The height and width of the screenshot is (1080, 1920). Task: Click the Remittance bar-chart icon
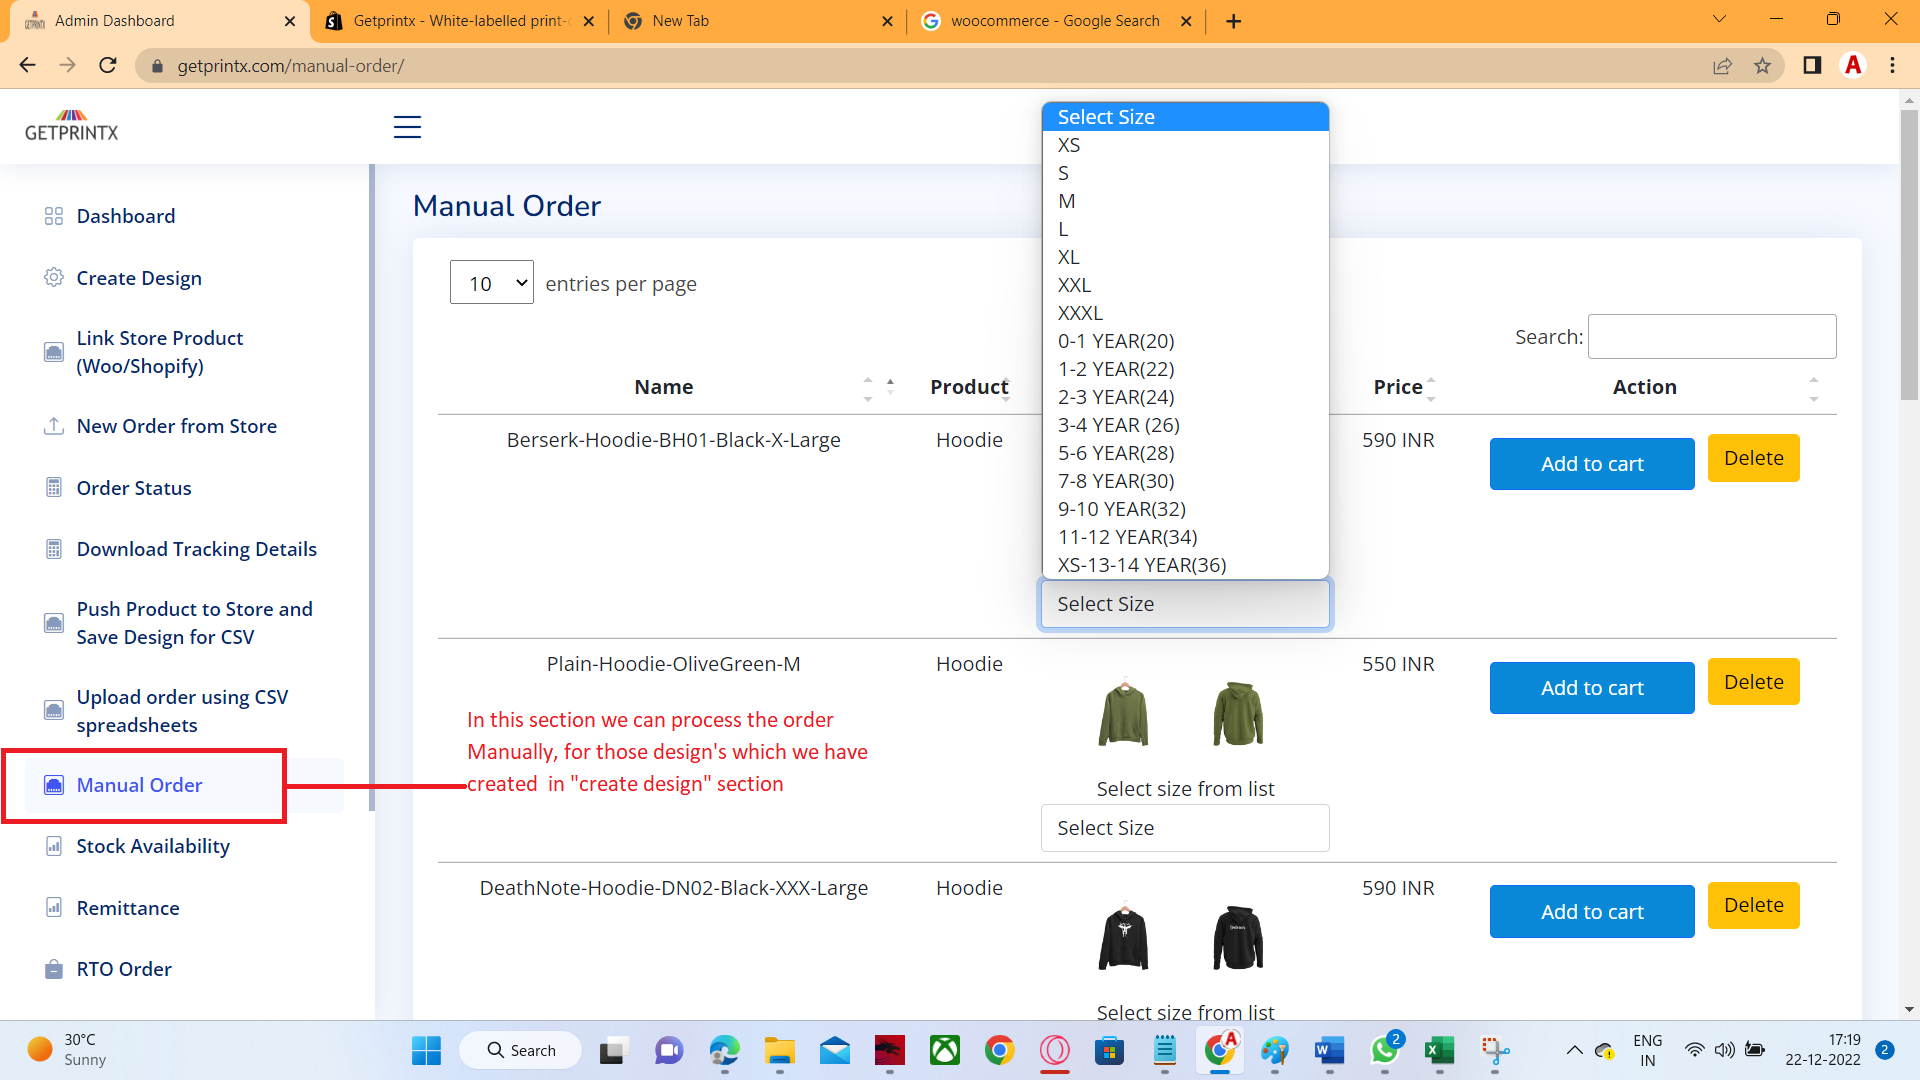click(54, 908)
